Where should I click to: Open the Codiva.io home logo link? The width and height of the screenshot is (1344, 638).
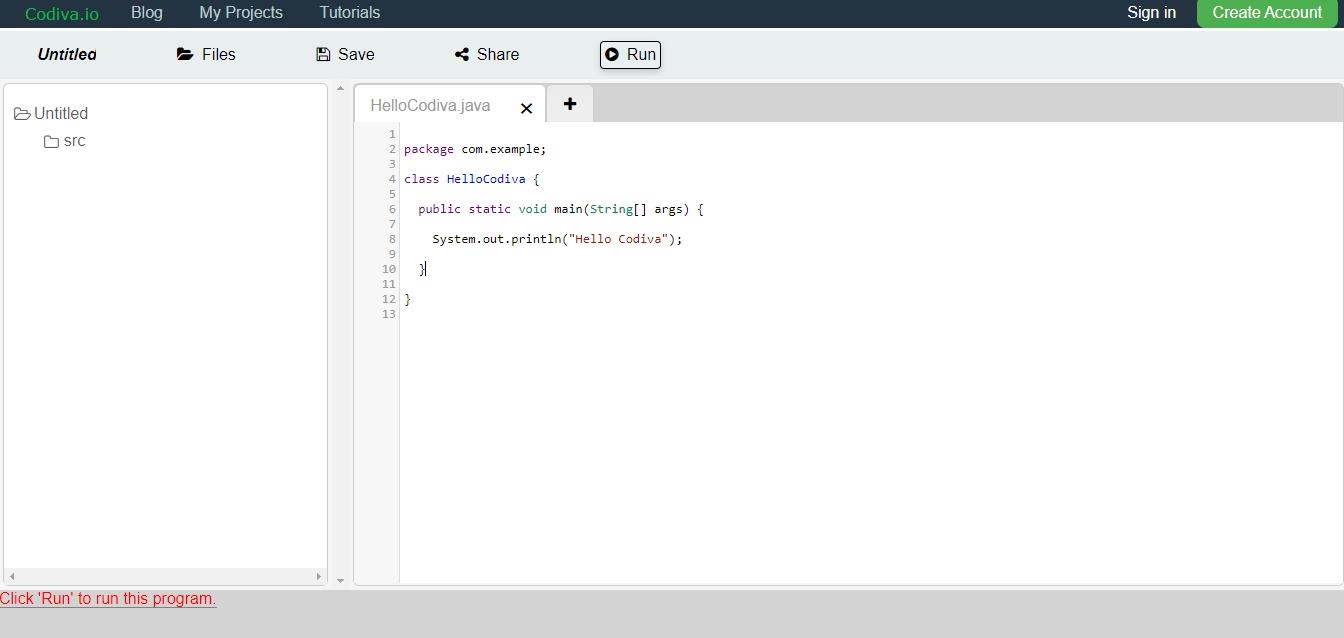62,13
